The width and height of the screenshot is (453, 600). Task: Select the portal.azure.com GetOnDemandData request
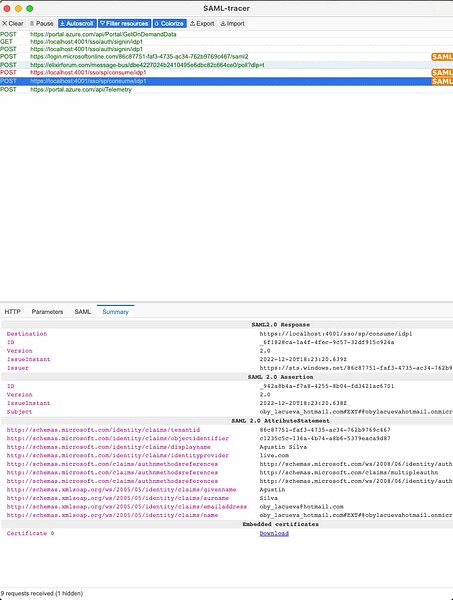226,34
